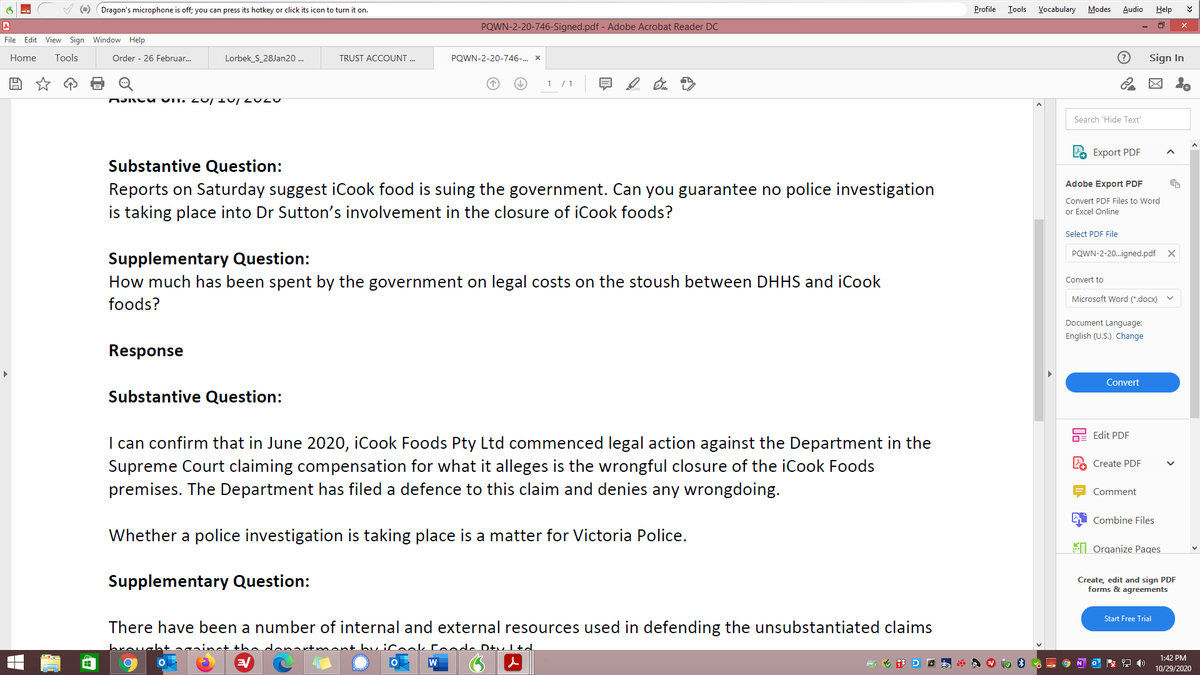This screenshot has height=675, width=1200.
Task: Click the Start Free Trial button
Action: [x=1127, y=619]
